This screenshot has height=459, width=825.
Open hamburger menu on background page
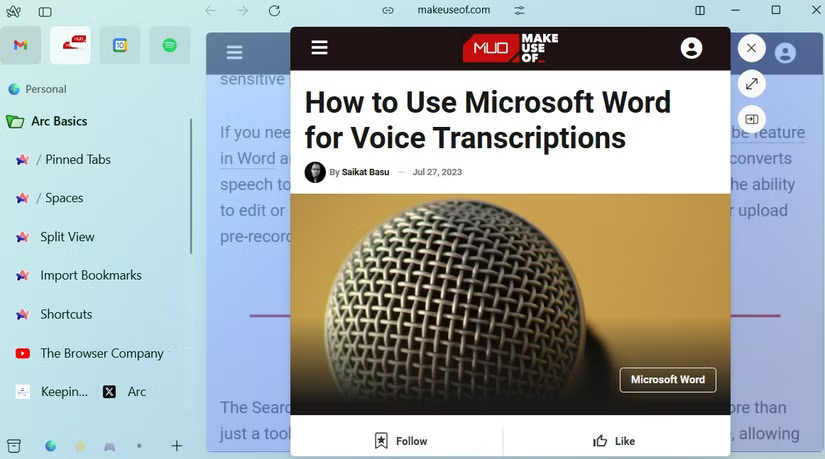click(234, 53)
